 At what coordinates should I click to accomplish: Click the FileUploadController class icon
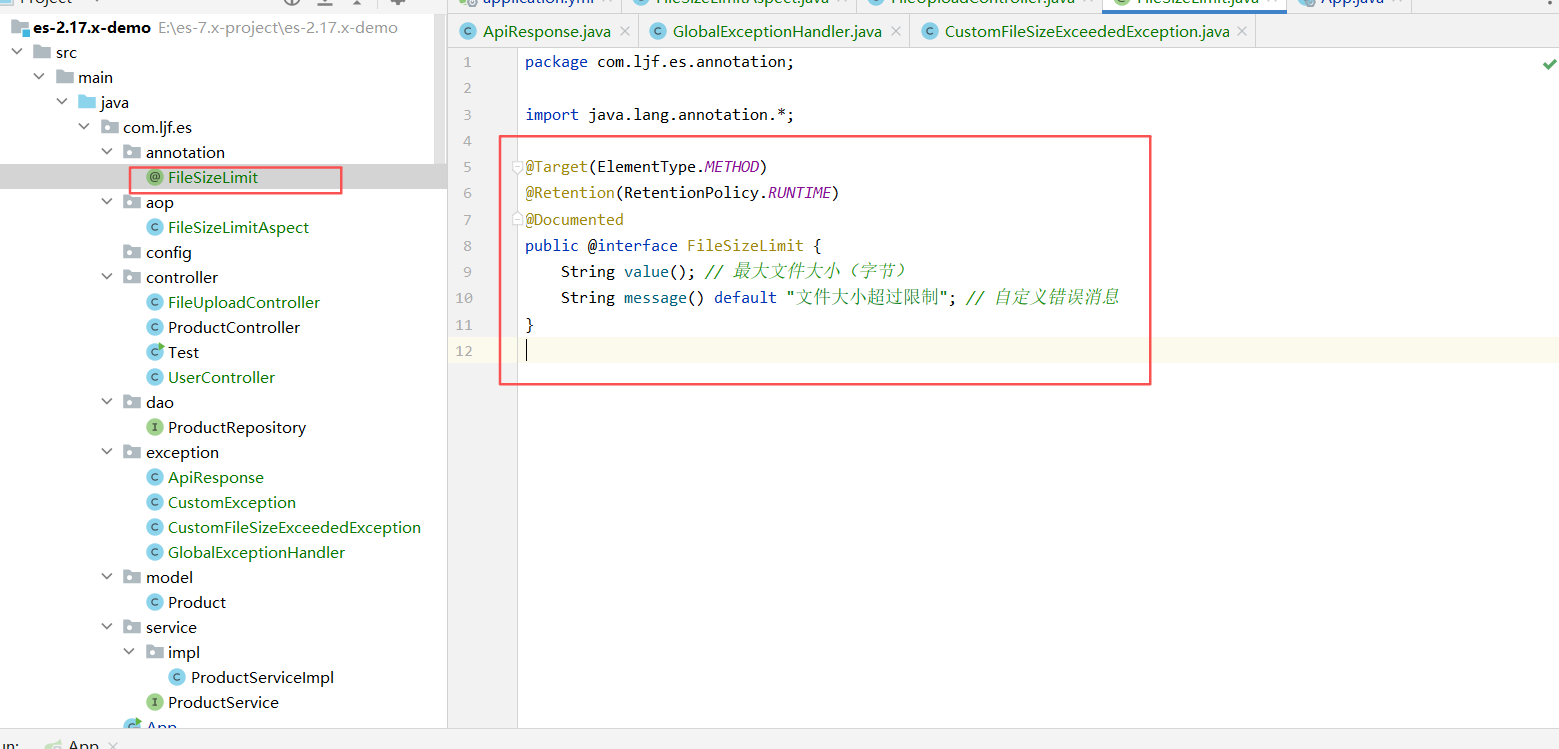pos(154,303)
